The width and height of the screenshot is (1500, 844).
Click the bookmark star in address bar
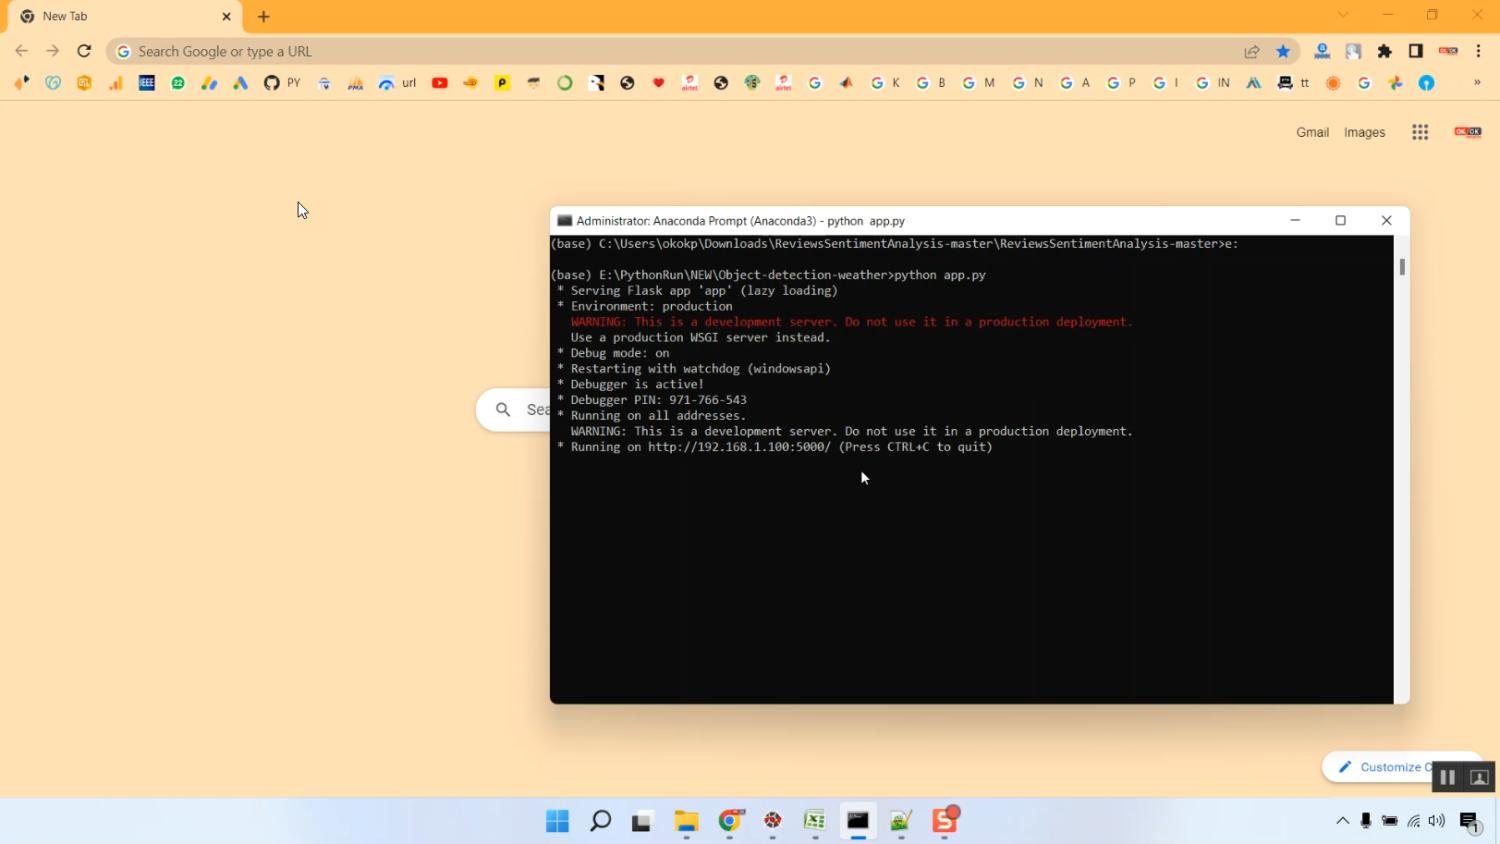coord(1283,51)
